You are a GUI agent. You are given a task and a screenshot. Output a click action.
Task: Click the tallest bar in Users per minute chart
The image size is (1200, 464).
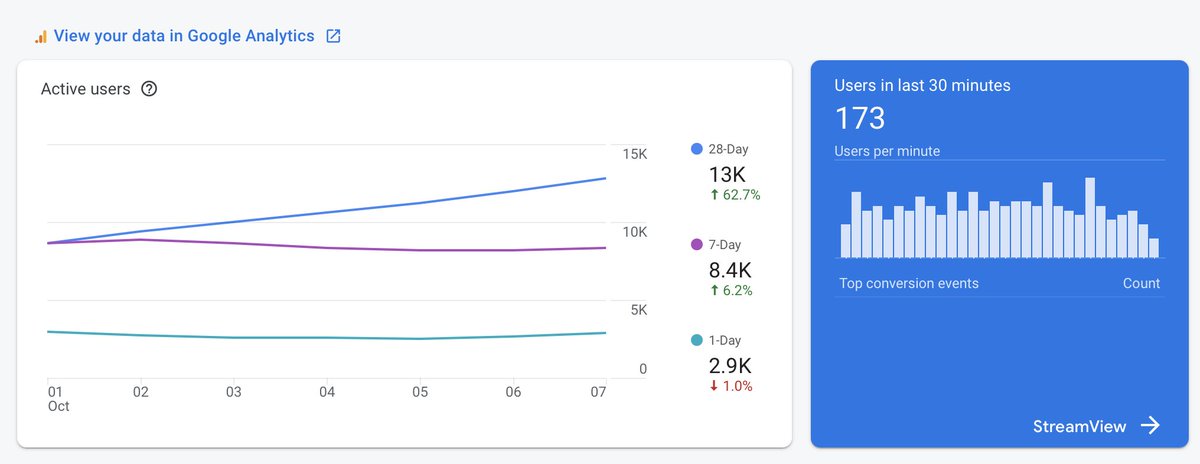[x=1090, y=219]
